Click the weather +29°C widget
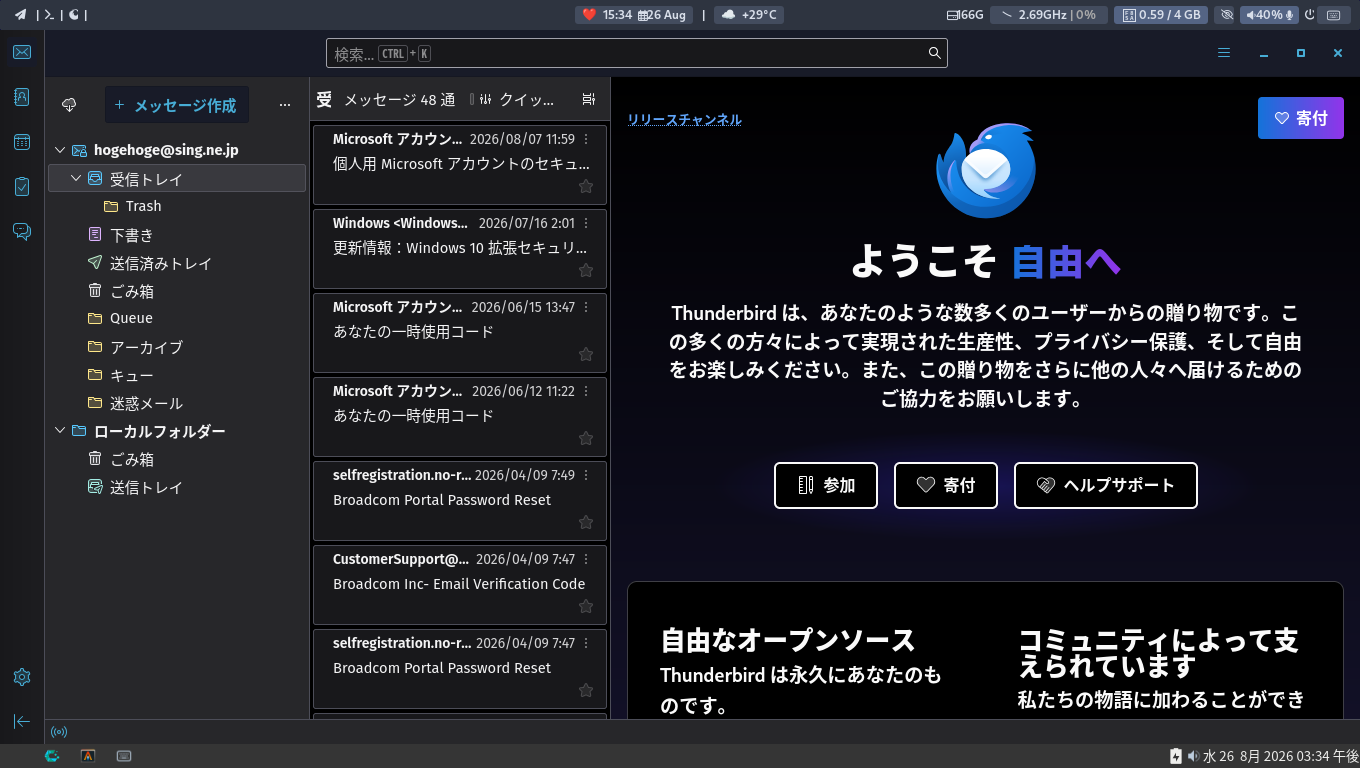 [x=749, y=15]
